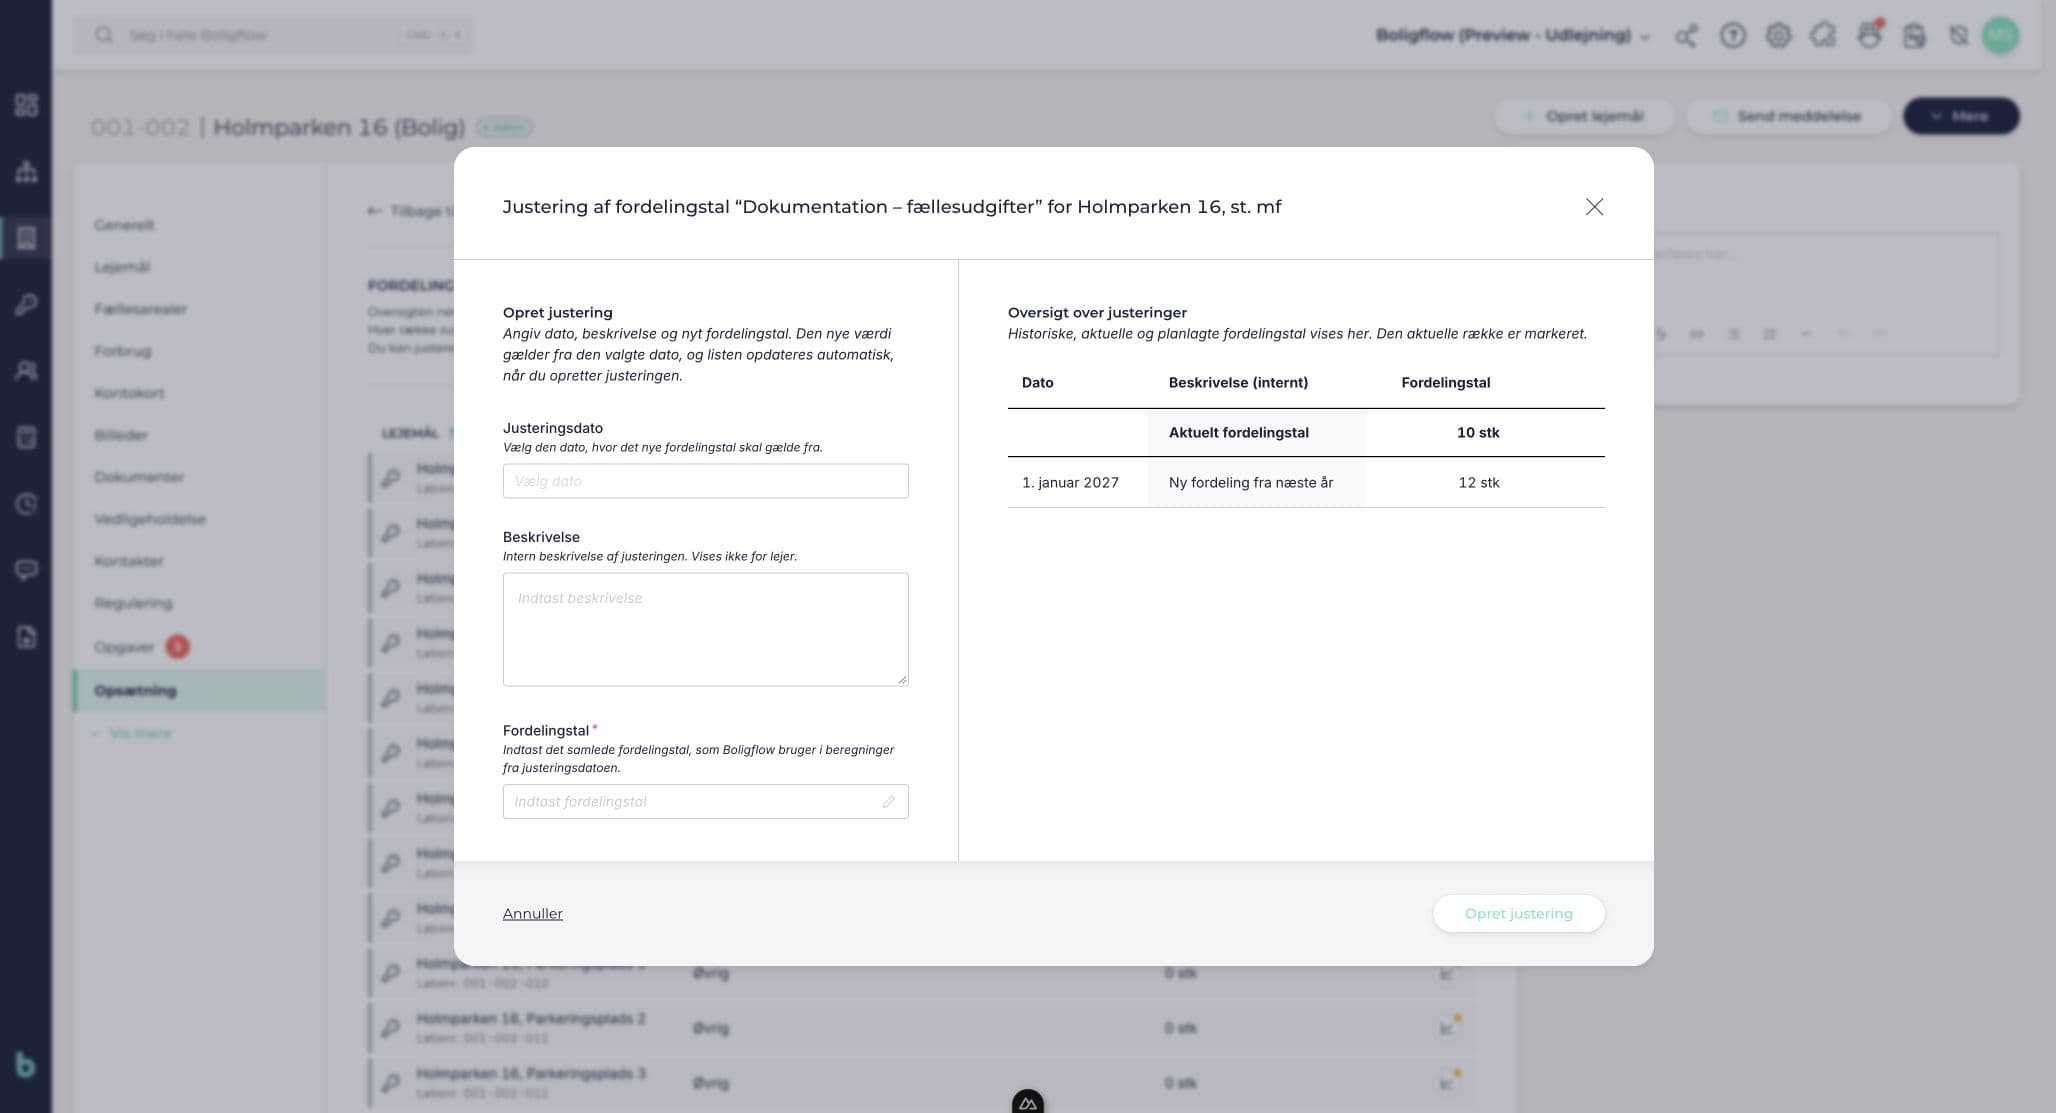This screenshot has width=2056, height=1113.
Task: Close the Justering af fordelingstal dialog
Action: tap(1594, 207)
